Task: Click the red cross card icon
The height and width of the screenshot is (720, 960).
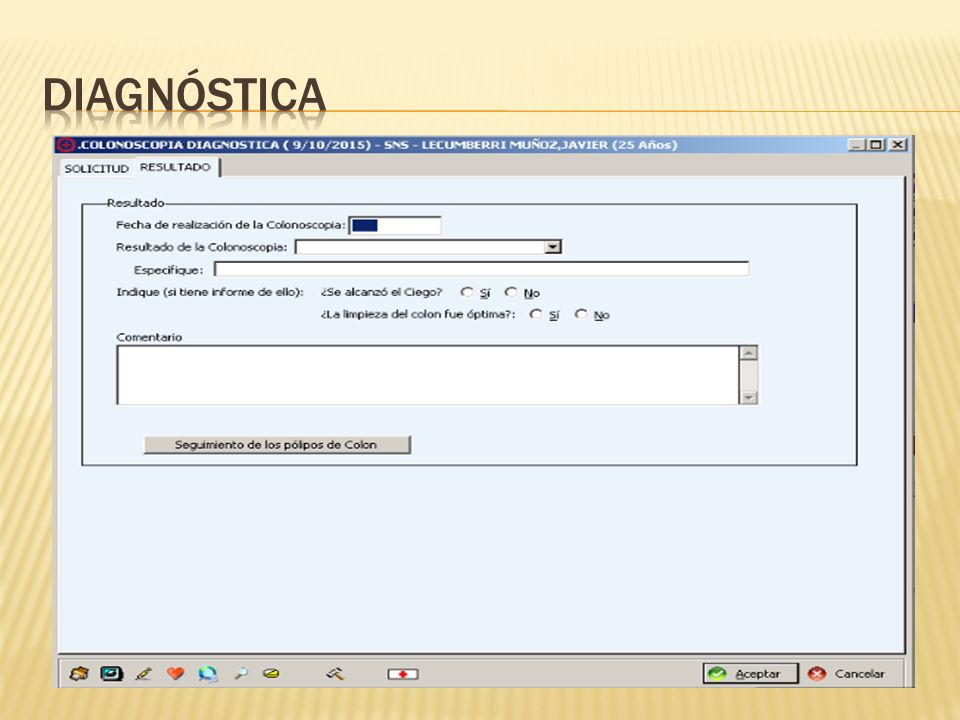Action: tap(402, 674)
